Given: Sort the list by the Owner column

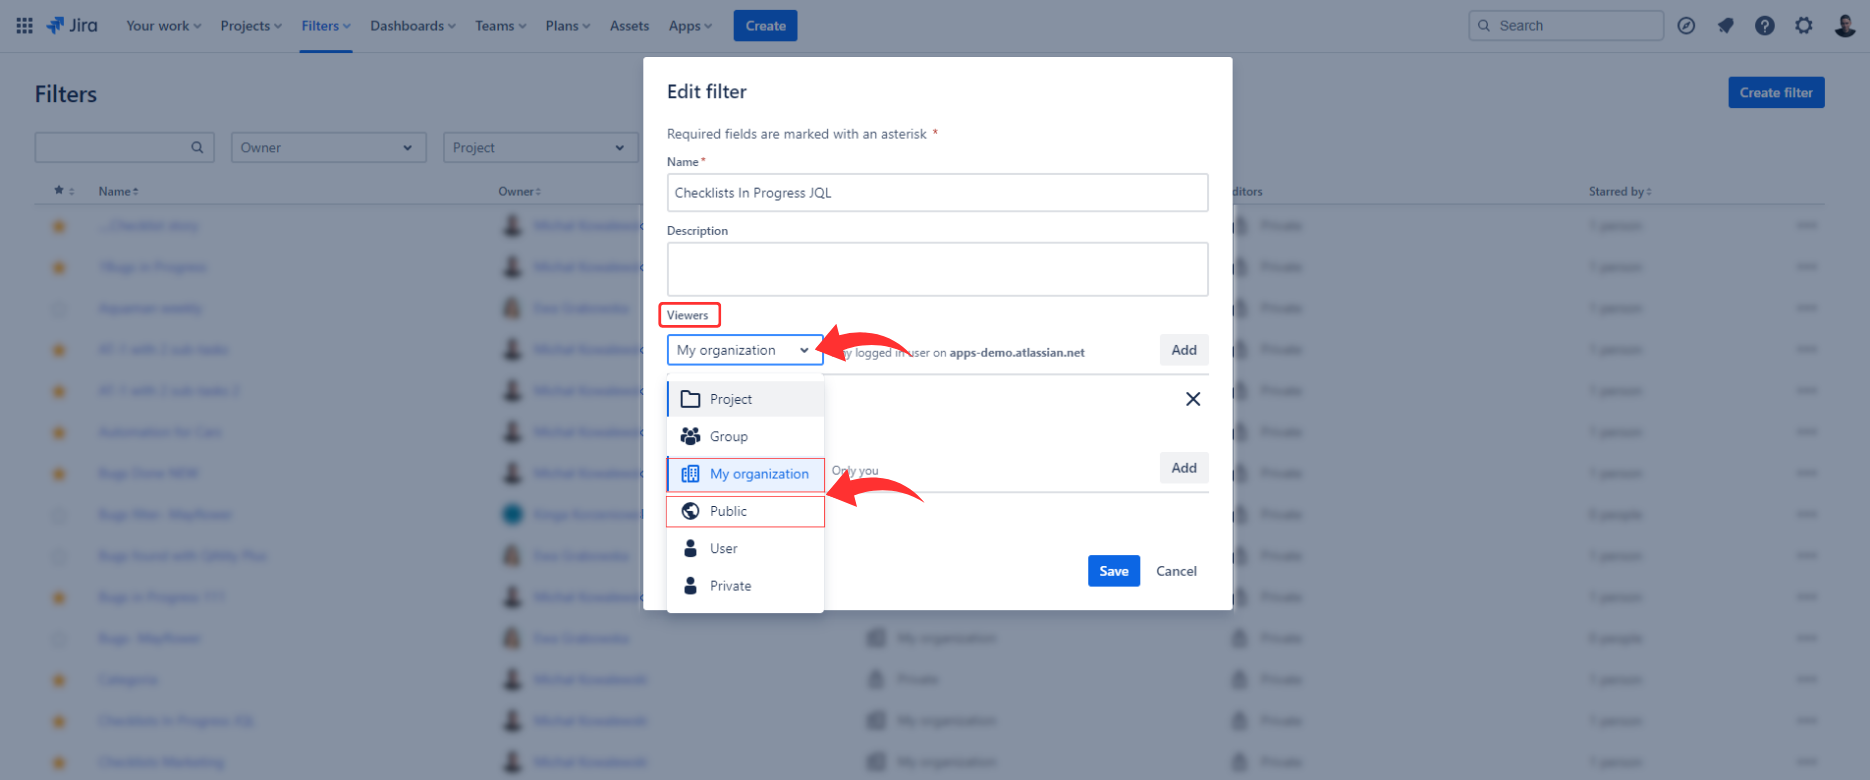Looking at the screenshot, I should pos(520,191).
